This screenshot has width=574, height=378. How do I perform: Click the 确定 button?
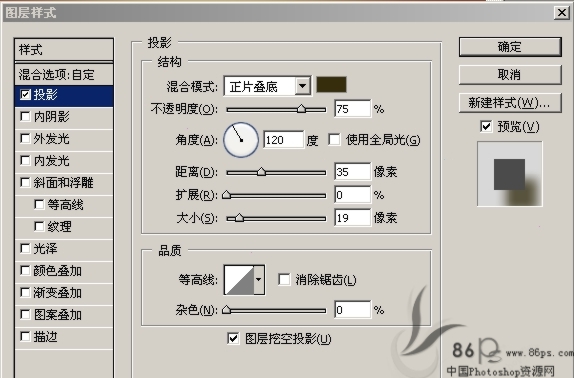(x=510, y=47)
